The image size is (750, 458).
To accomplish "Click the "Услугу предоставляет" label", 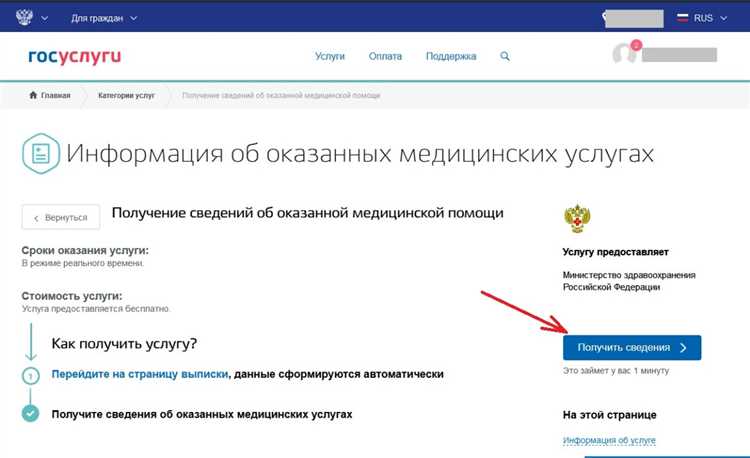I will tap(616, 252).
